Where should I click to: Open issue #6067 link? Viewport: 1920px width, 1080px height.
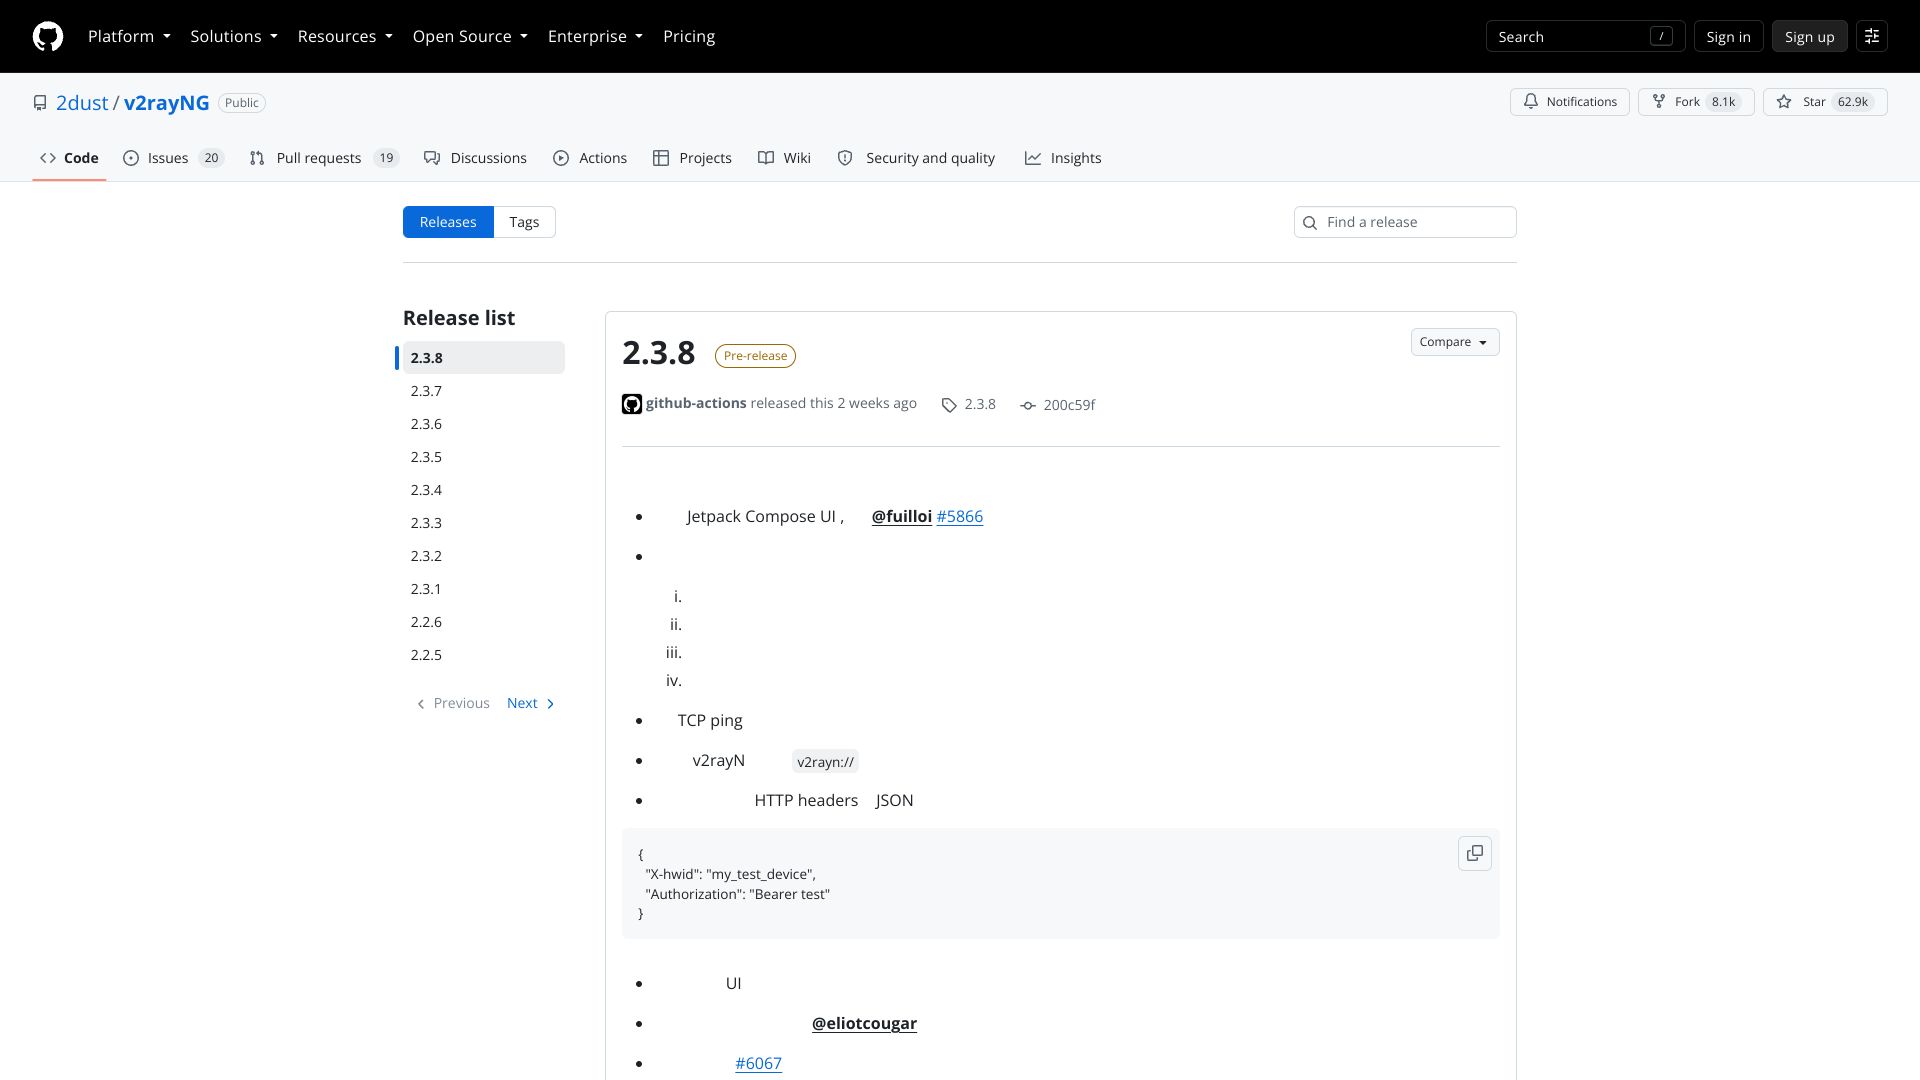759,1064
